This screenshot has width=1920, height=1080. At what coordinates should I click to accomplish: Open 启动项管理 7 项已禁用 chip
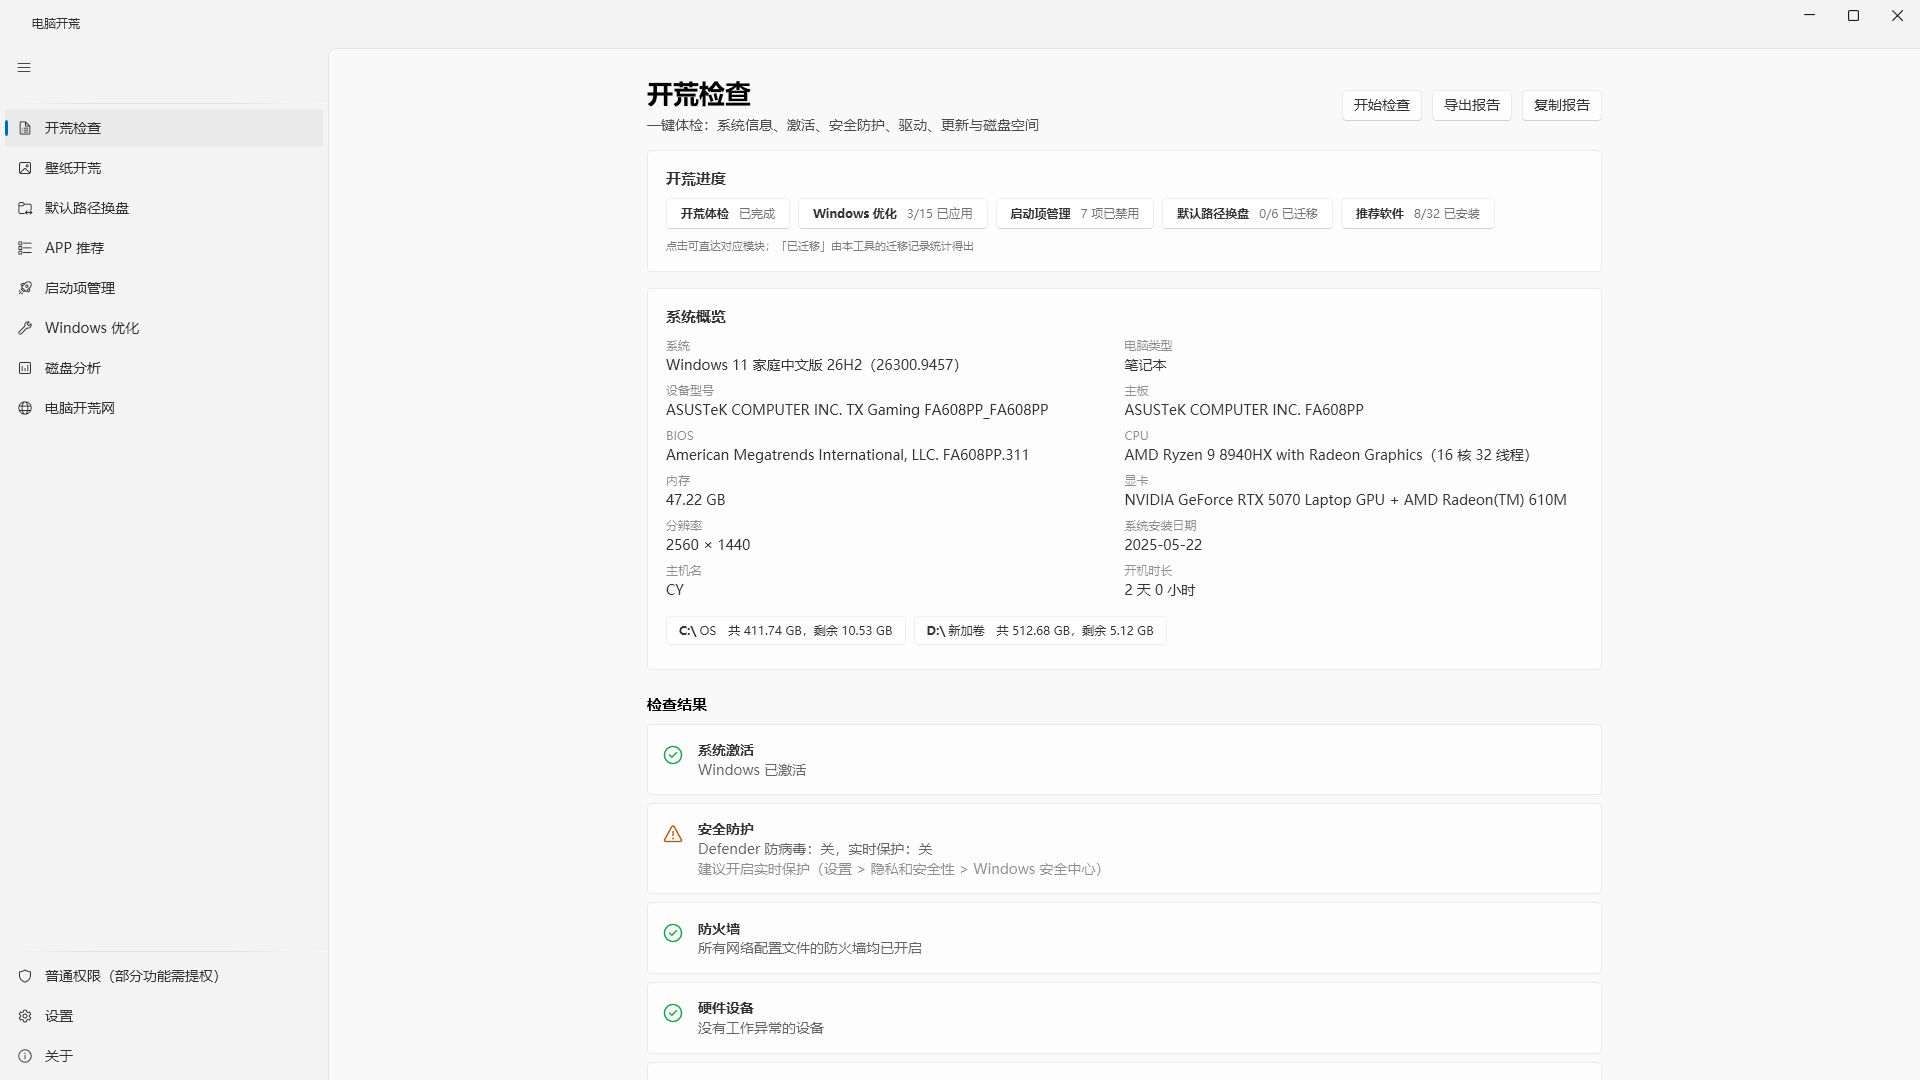pyautogui.click(x=1074, y=214)
